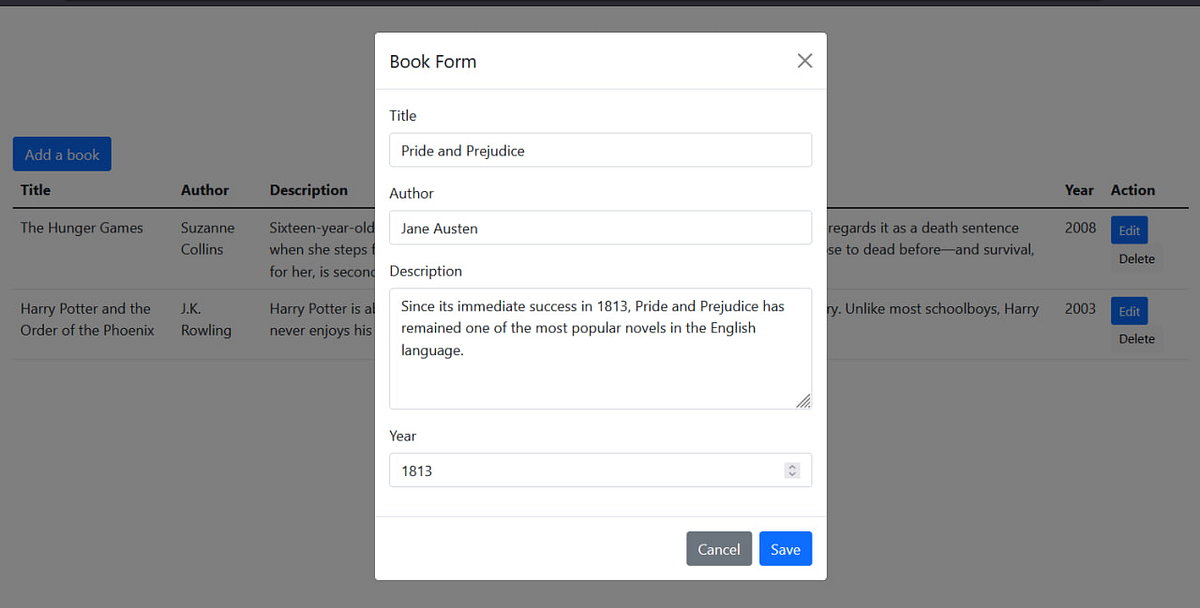Click the Year field's increment arrow
Screen dimensions: 1200x608
tap(792, 465)
